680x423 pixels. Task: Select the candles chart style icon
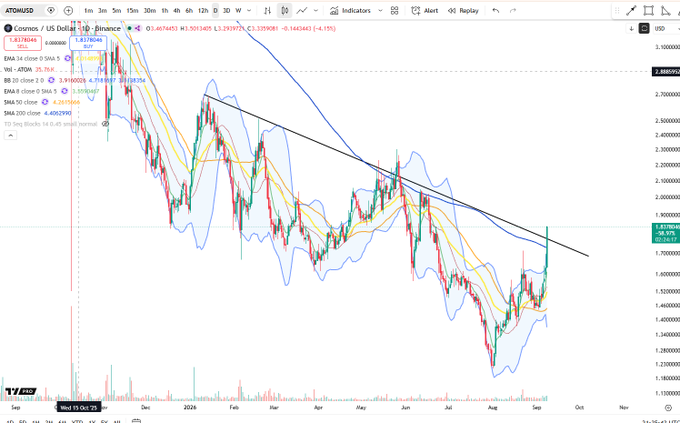[284, 10]
